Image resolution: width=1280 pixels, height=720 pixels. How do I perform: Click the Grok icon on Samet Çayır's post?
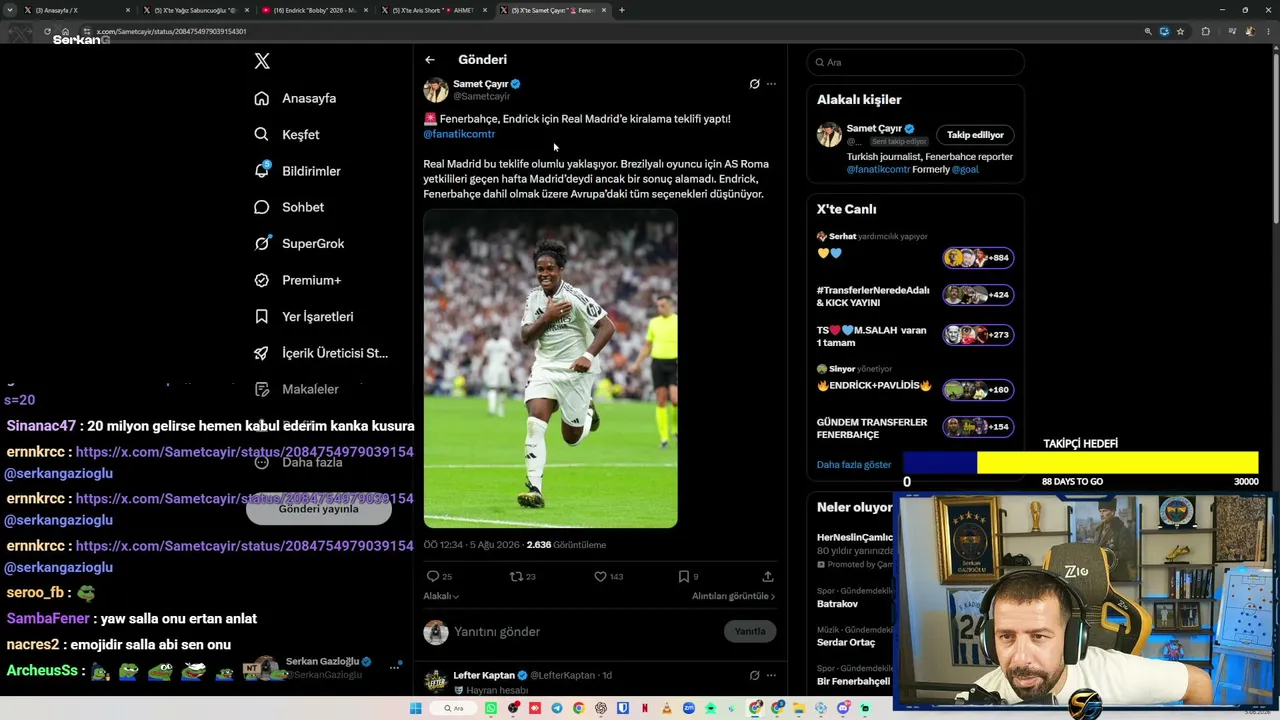pyautogui.click(x=754, y=84)
